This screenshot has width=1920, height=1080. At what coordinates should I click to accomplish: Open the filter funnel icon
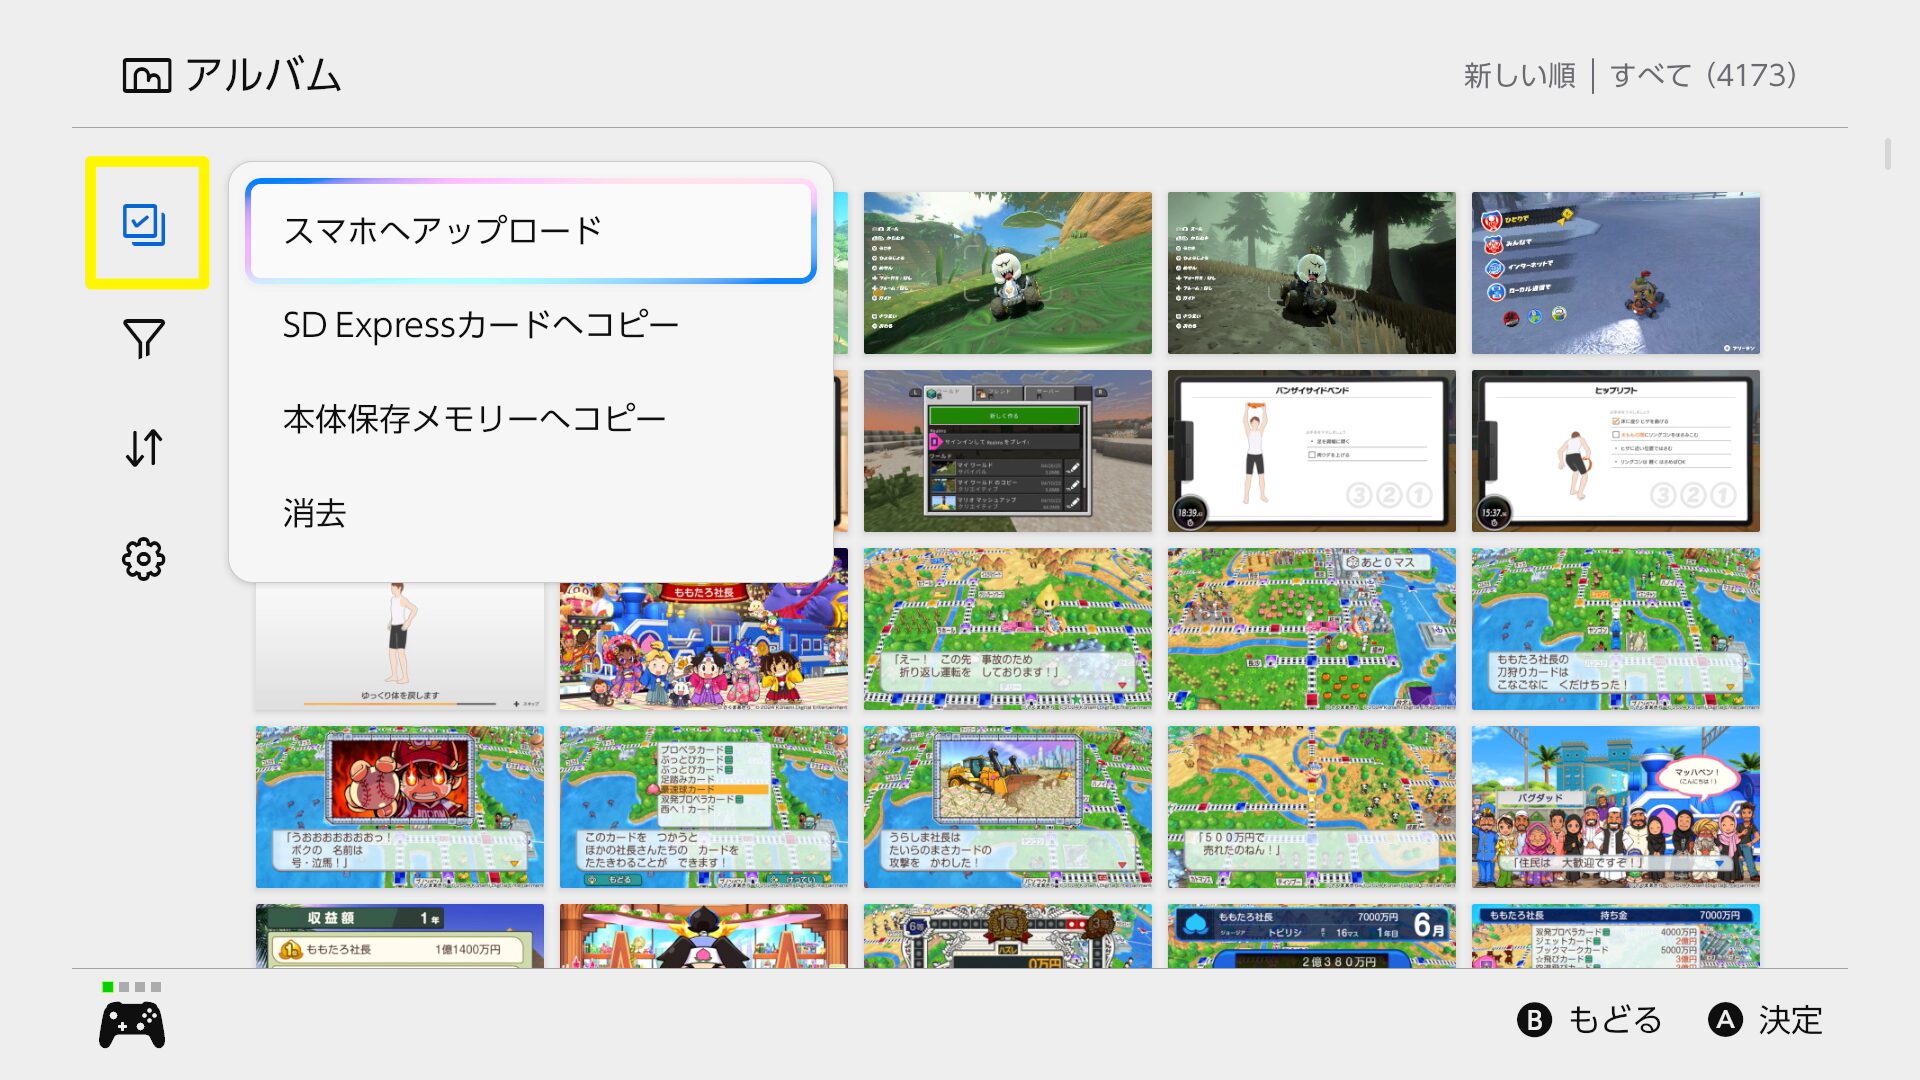(144, 338)
